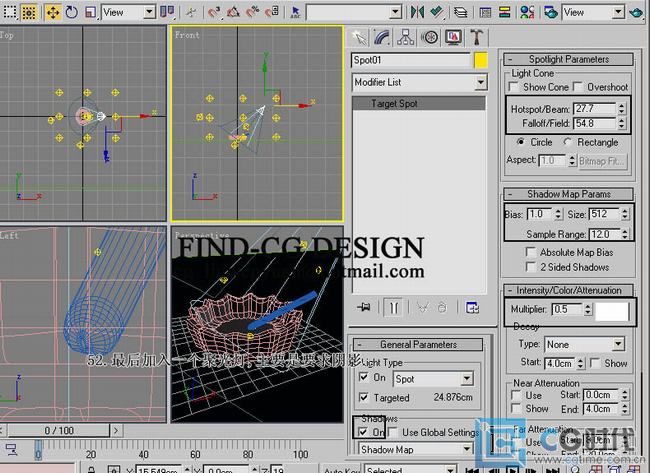The width and height of the screenshot is (650, 473).
Task: Switch to the Modify command panel tab
Action: click(382, 38)
